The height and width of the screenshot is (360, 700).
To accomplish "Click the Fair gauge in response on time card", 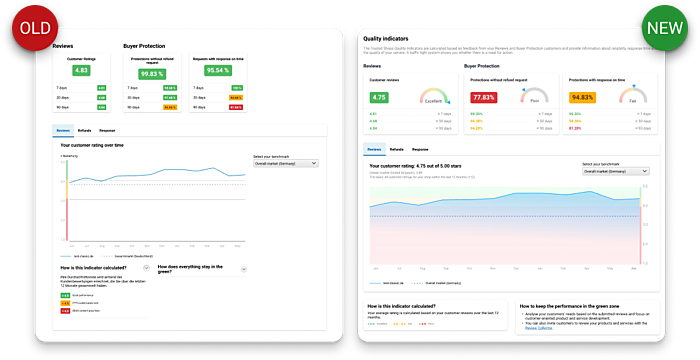I will coord(633,95).
